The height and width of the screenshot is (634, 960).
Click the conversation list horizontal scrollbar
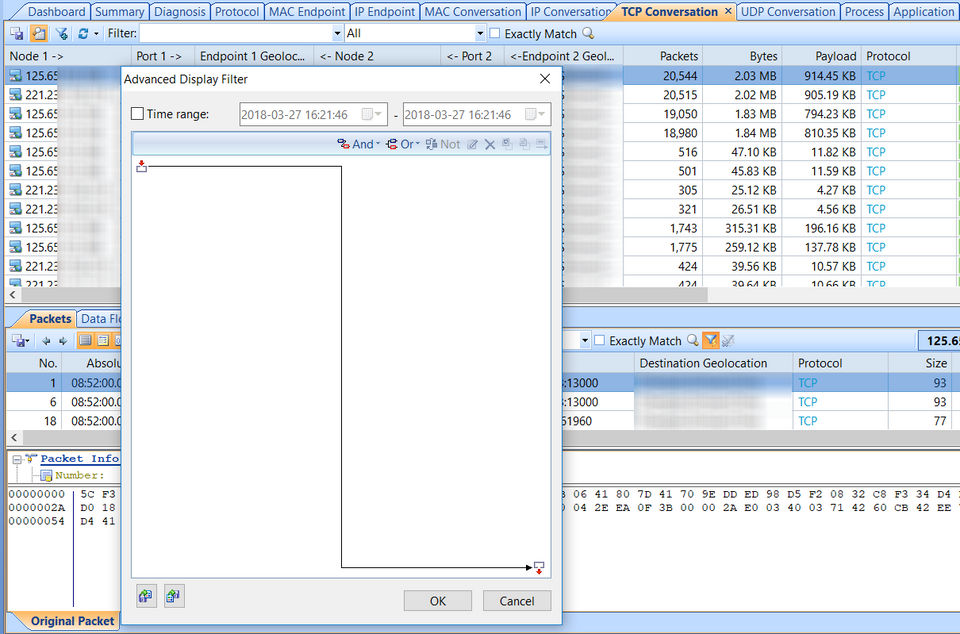(364, 295)
